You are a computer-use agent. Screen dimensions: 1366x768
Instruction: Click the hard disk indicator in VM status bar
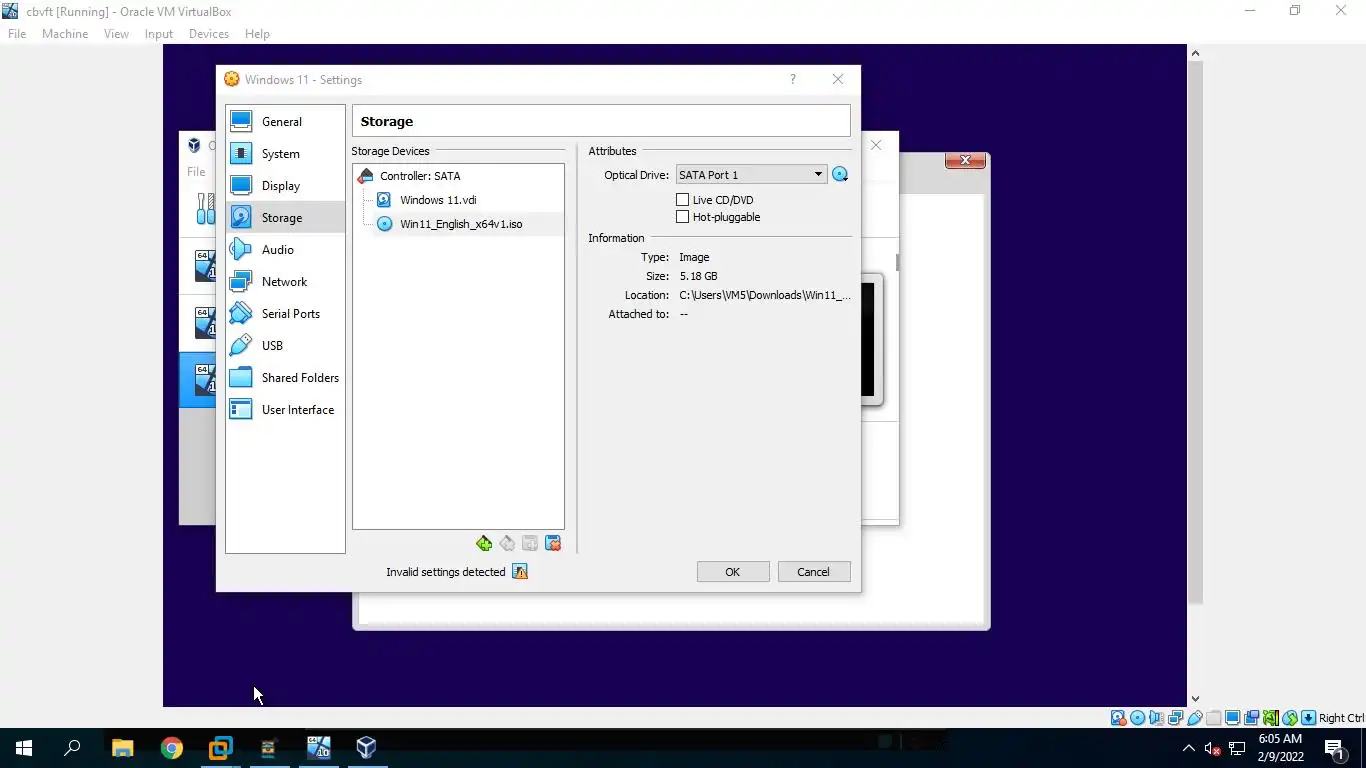point(1118,718)
